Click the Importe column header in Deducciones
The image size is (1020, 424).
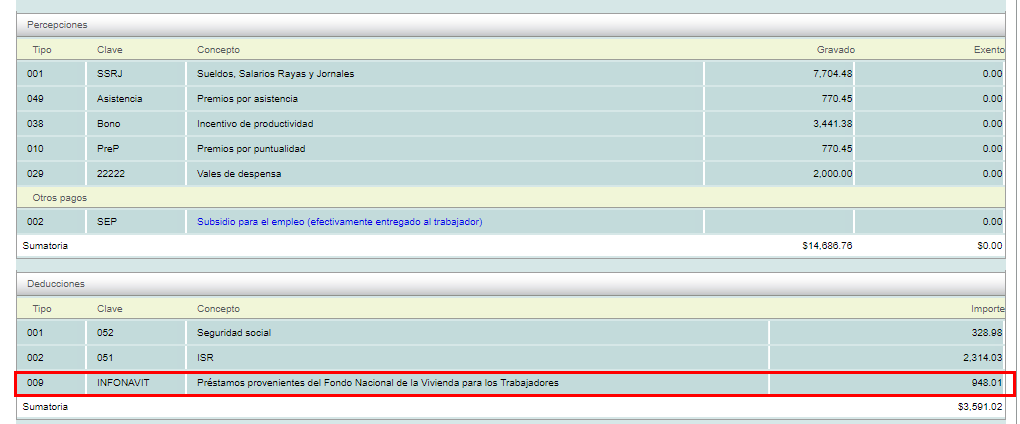[x=987, y=309]
